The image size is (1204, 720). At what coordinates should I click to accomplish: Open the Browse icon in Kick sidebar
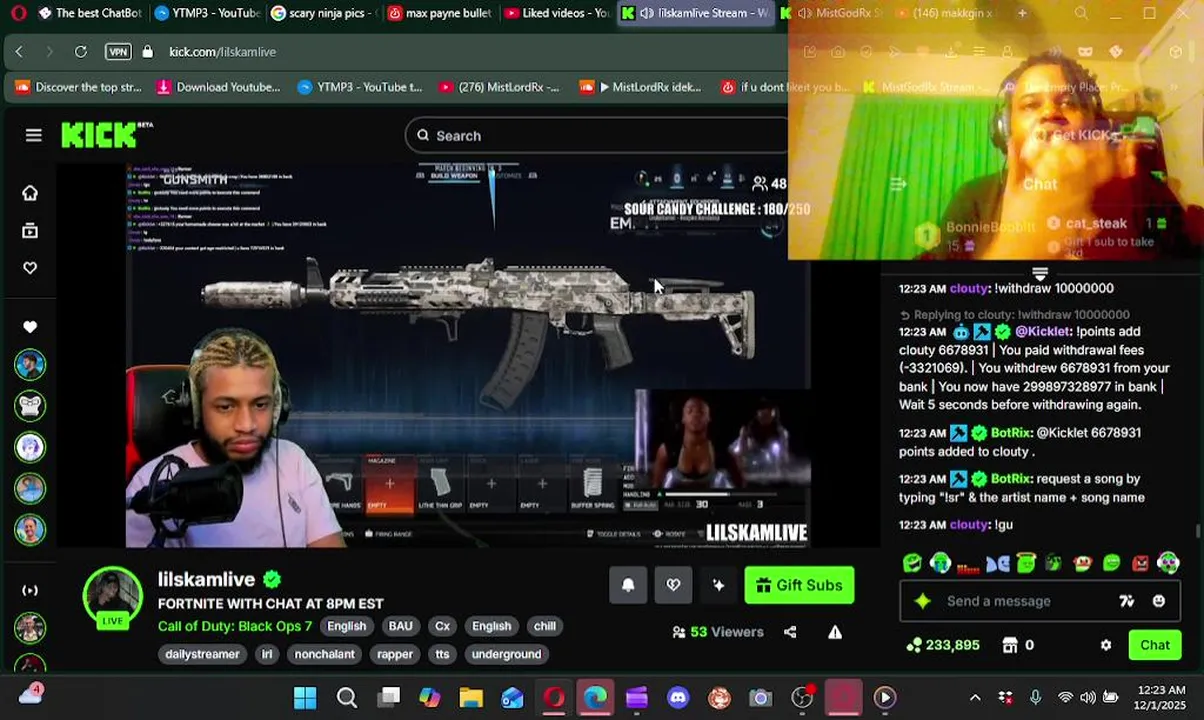pyautogui.click(x=30, y=231)
